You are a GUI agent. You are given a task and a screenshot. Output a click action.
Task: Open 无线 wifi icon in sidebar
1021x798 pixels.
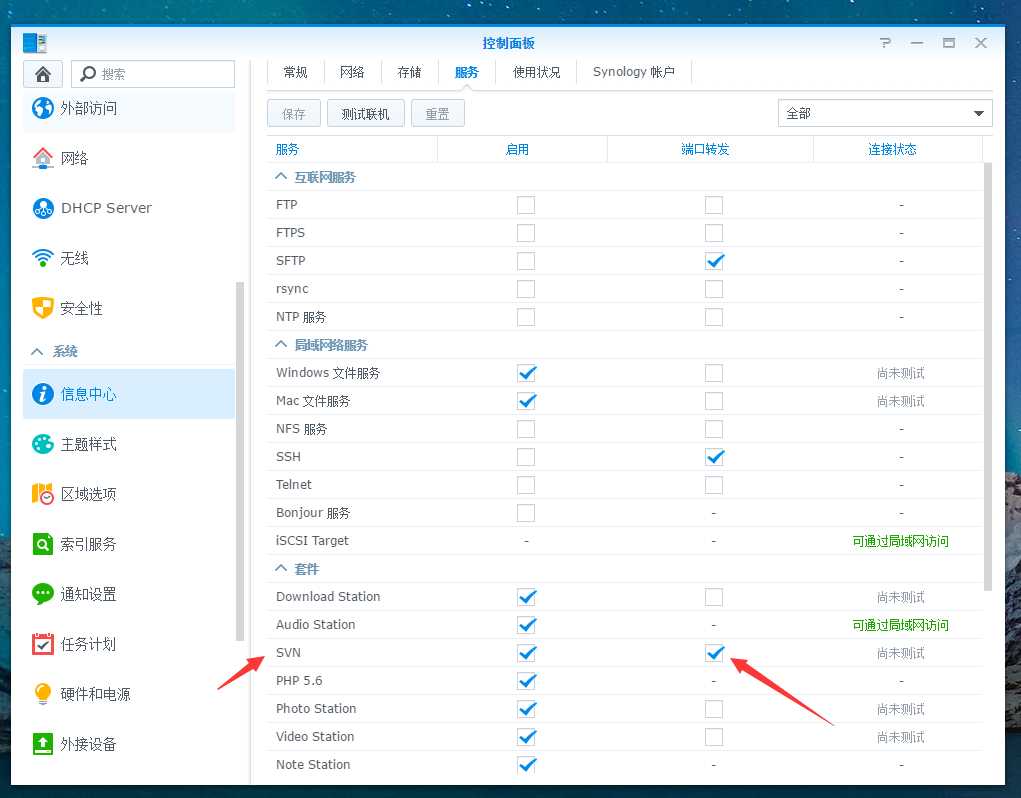point(43,258)
